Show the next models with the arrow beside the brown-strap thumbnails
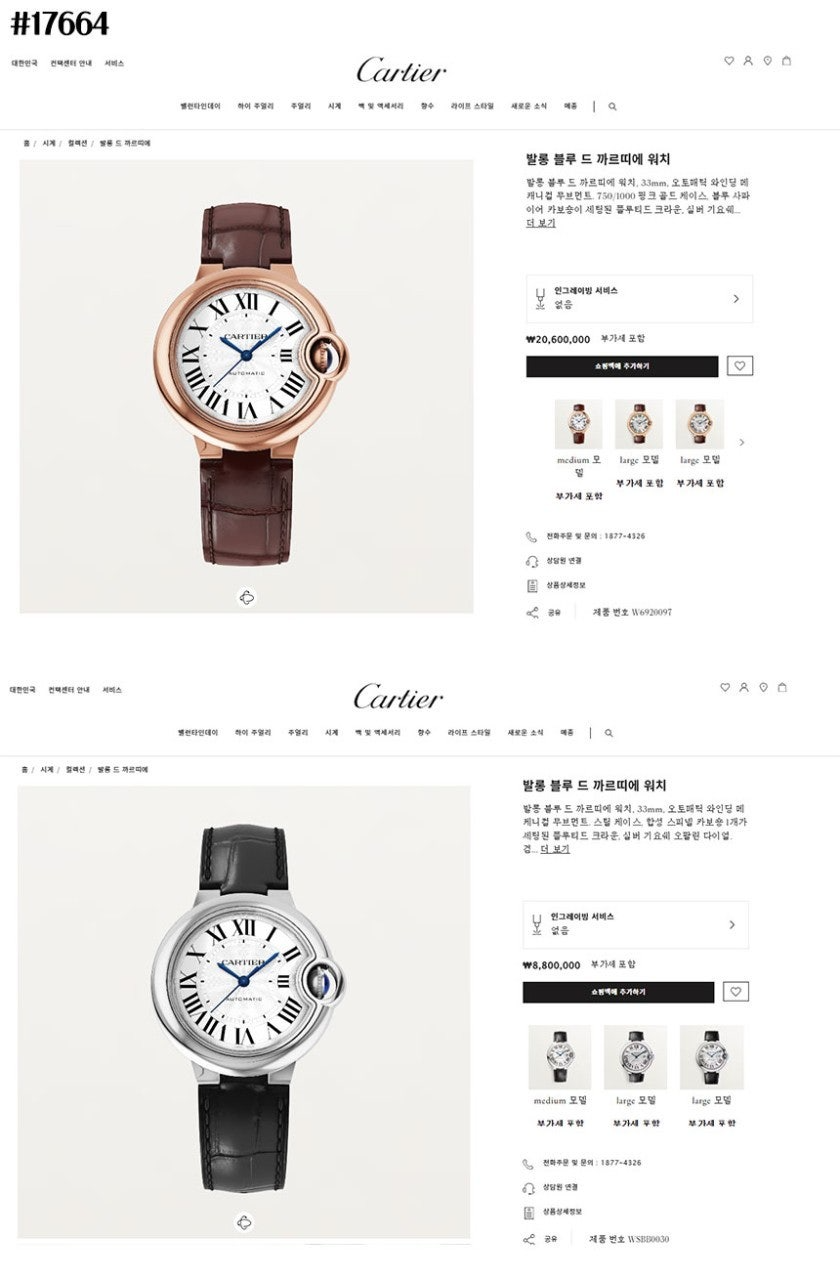Screen dimensions: 840x1280 tap(741, 442)
